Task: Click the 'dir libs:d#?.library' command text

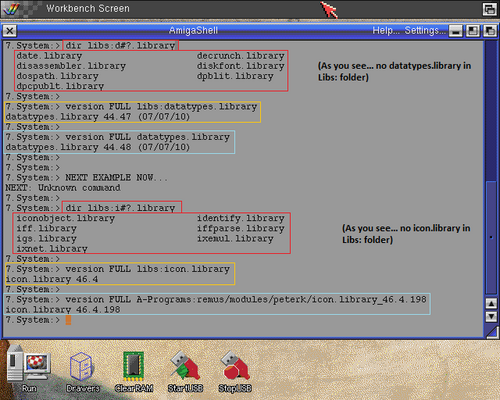Action: (x=120, y=46)
